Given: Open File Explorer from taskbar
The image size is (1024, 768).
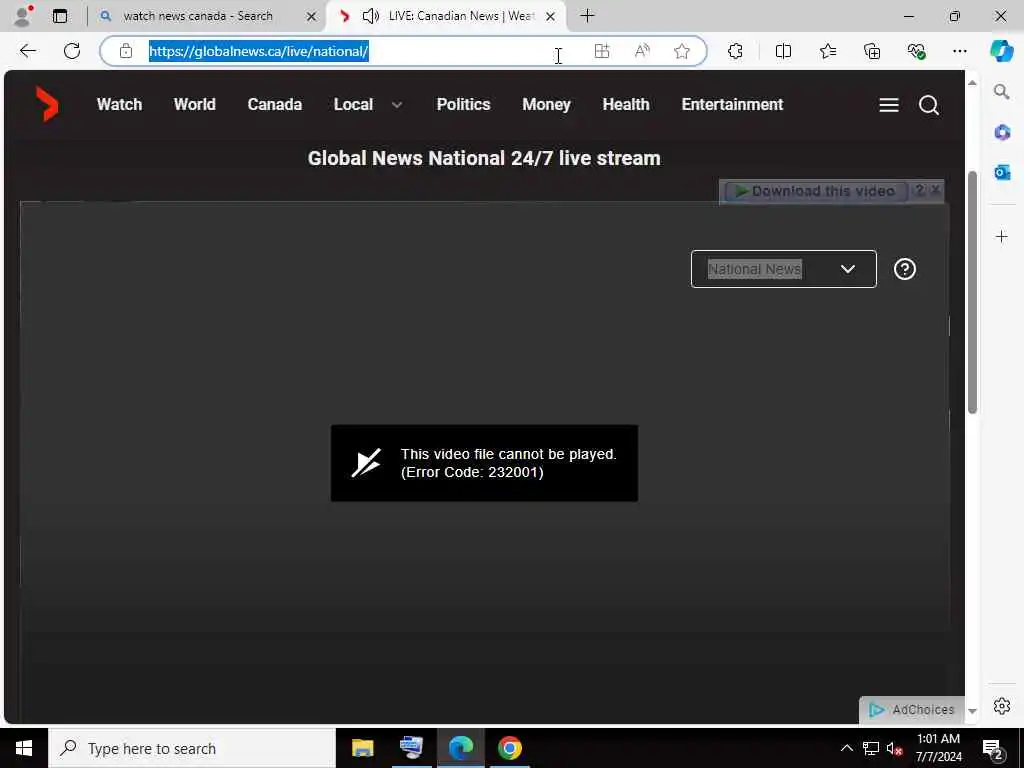Looking at the screenshot, I should [362, 748].
